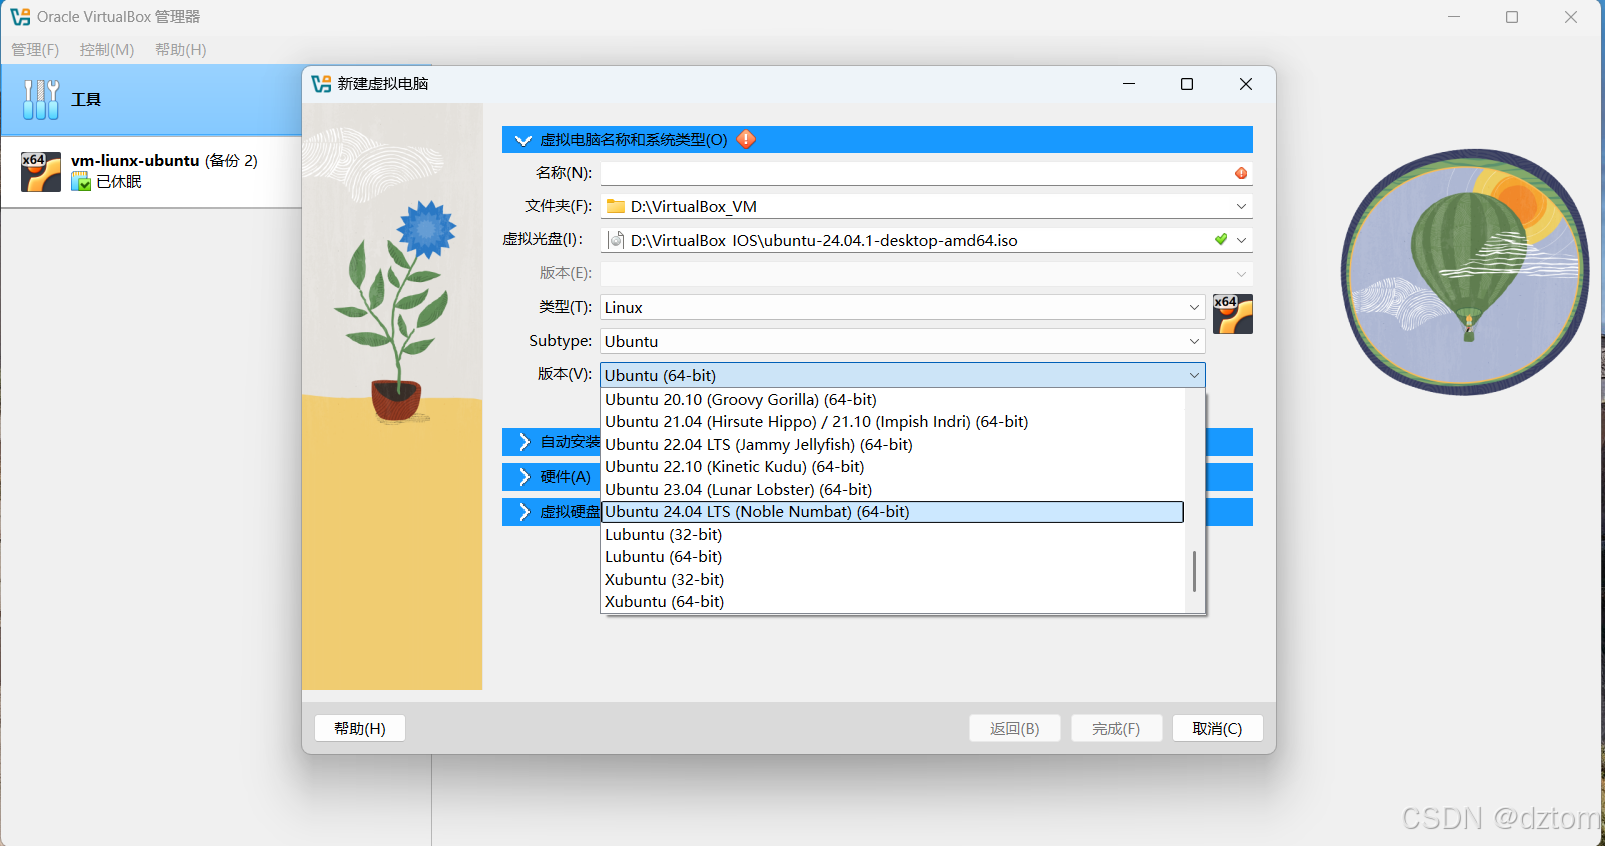Close the 版本 Ubuntu (64-bit) combo box

903,375
